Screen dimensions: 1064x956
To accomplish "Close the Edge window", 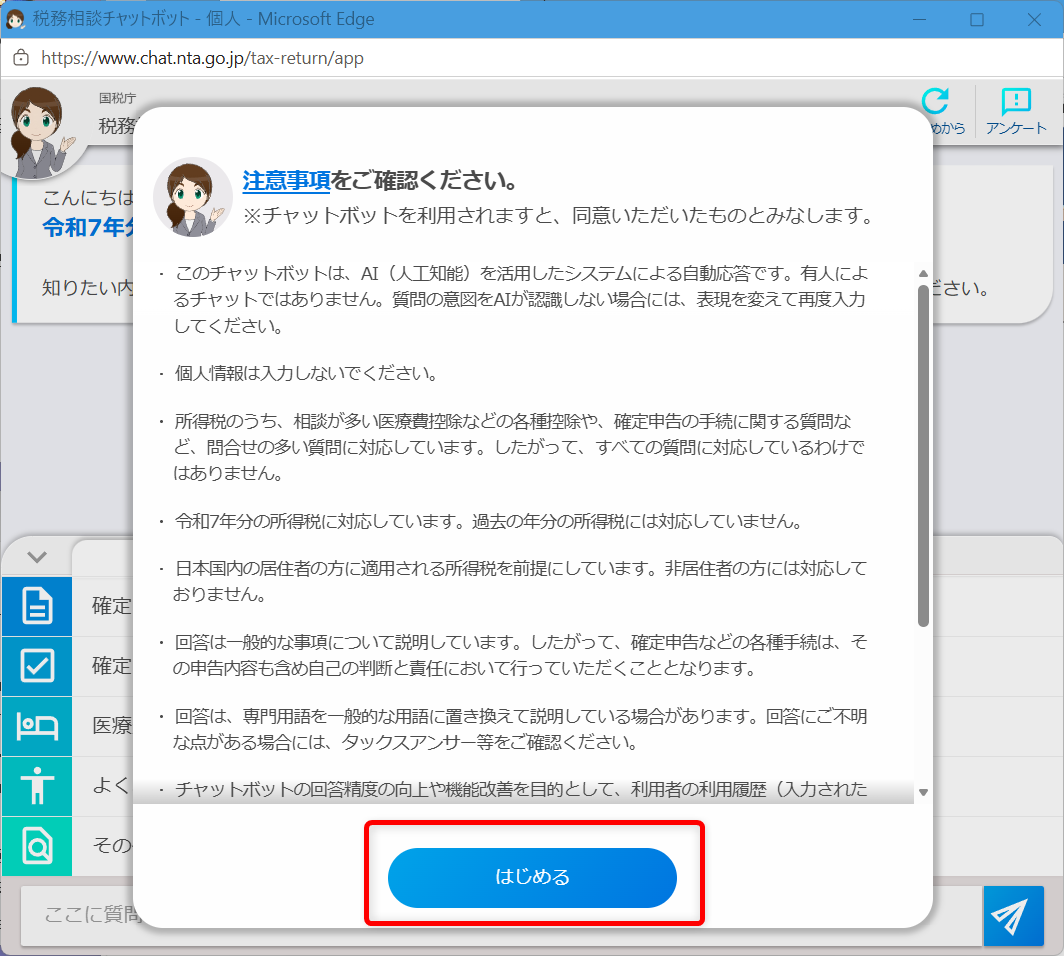I will point(1034,19).
